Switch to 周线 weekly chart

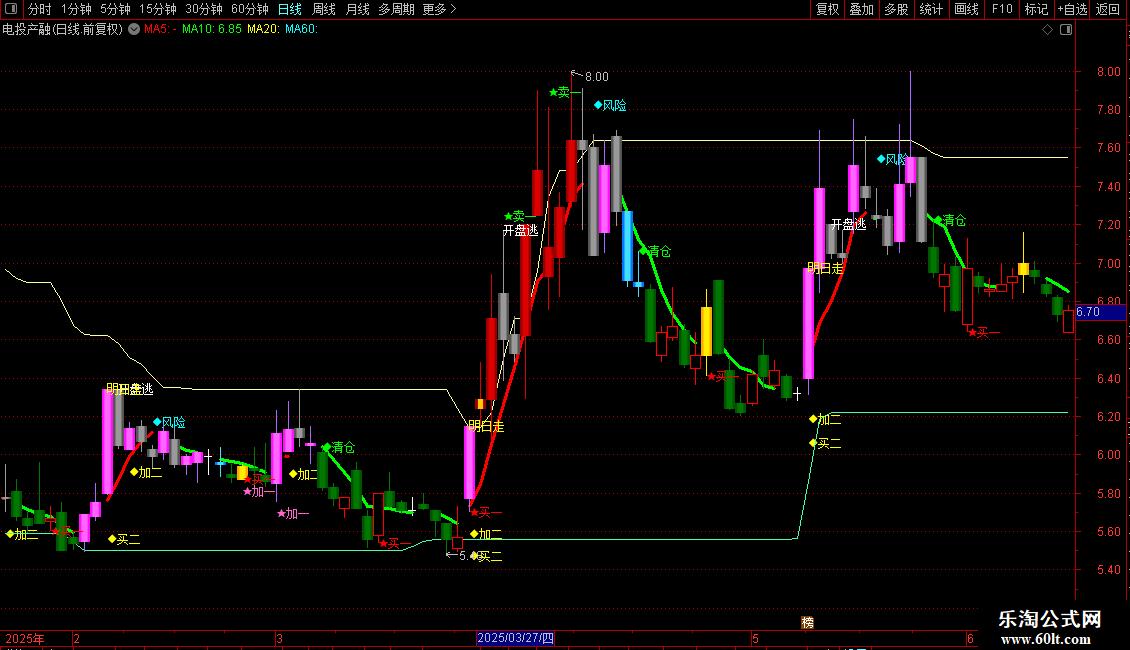[324, 9]
